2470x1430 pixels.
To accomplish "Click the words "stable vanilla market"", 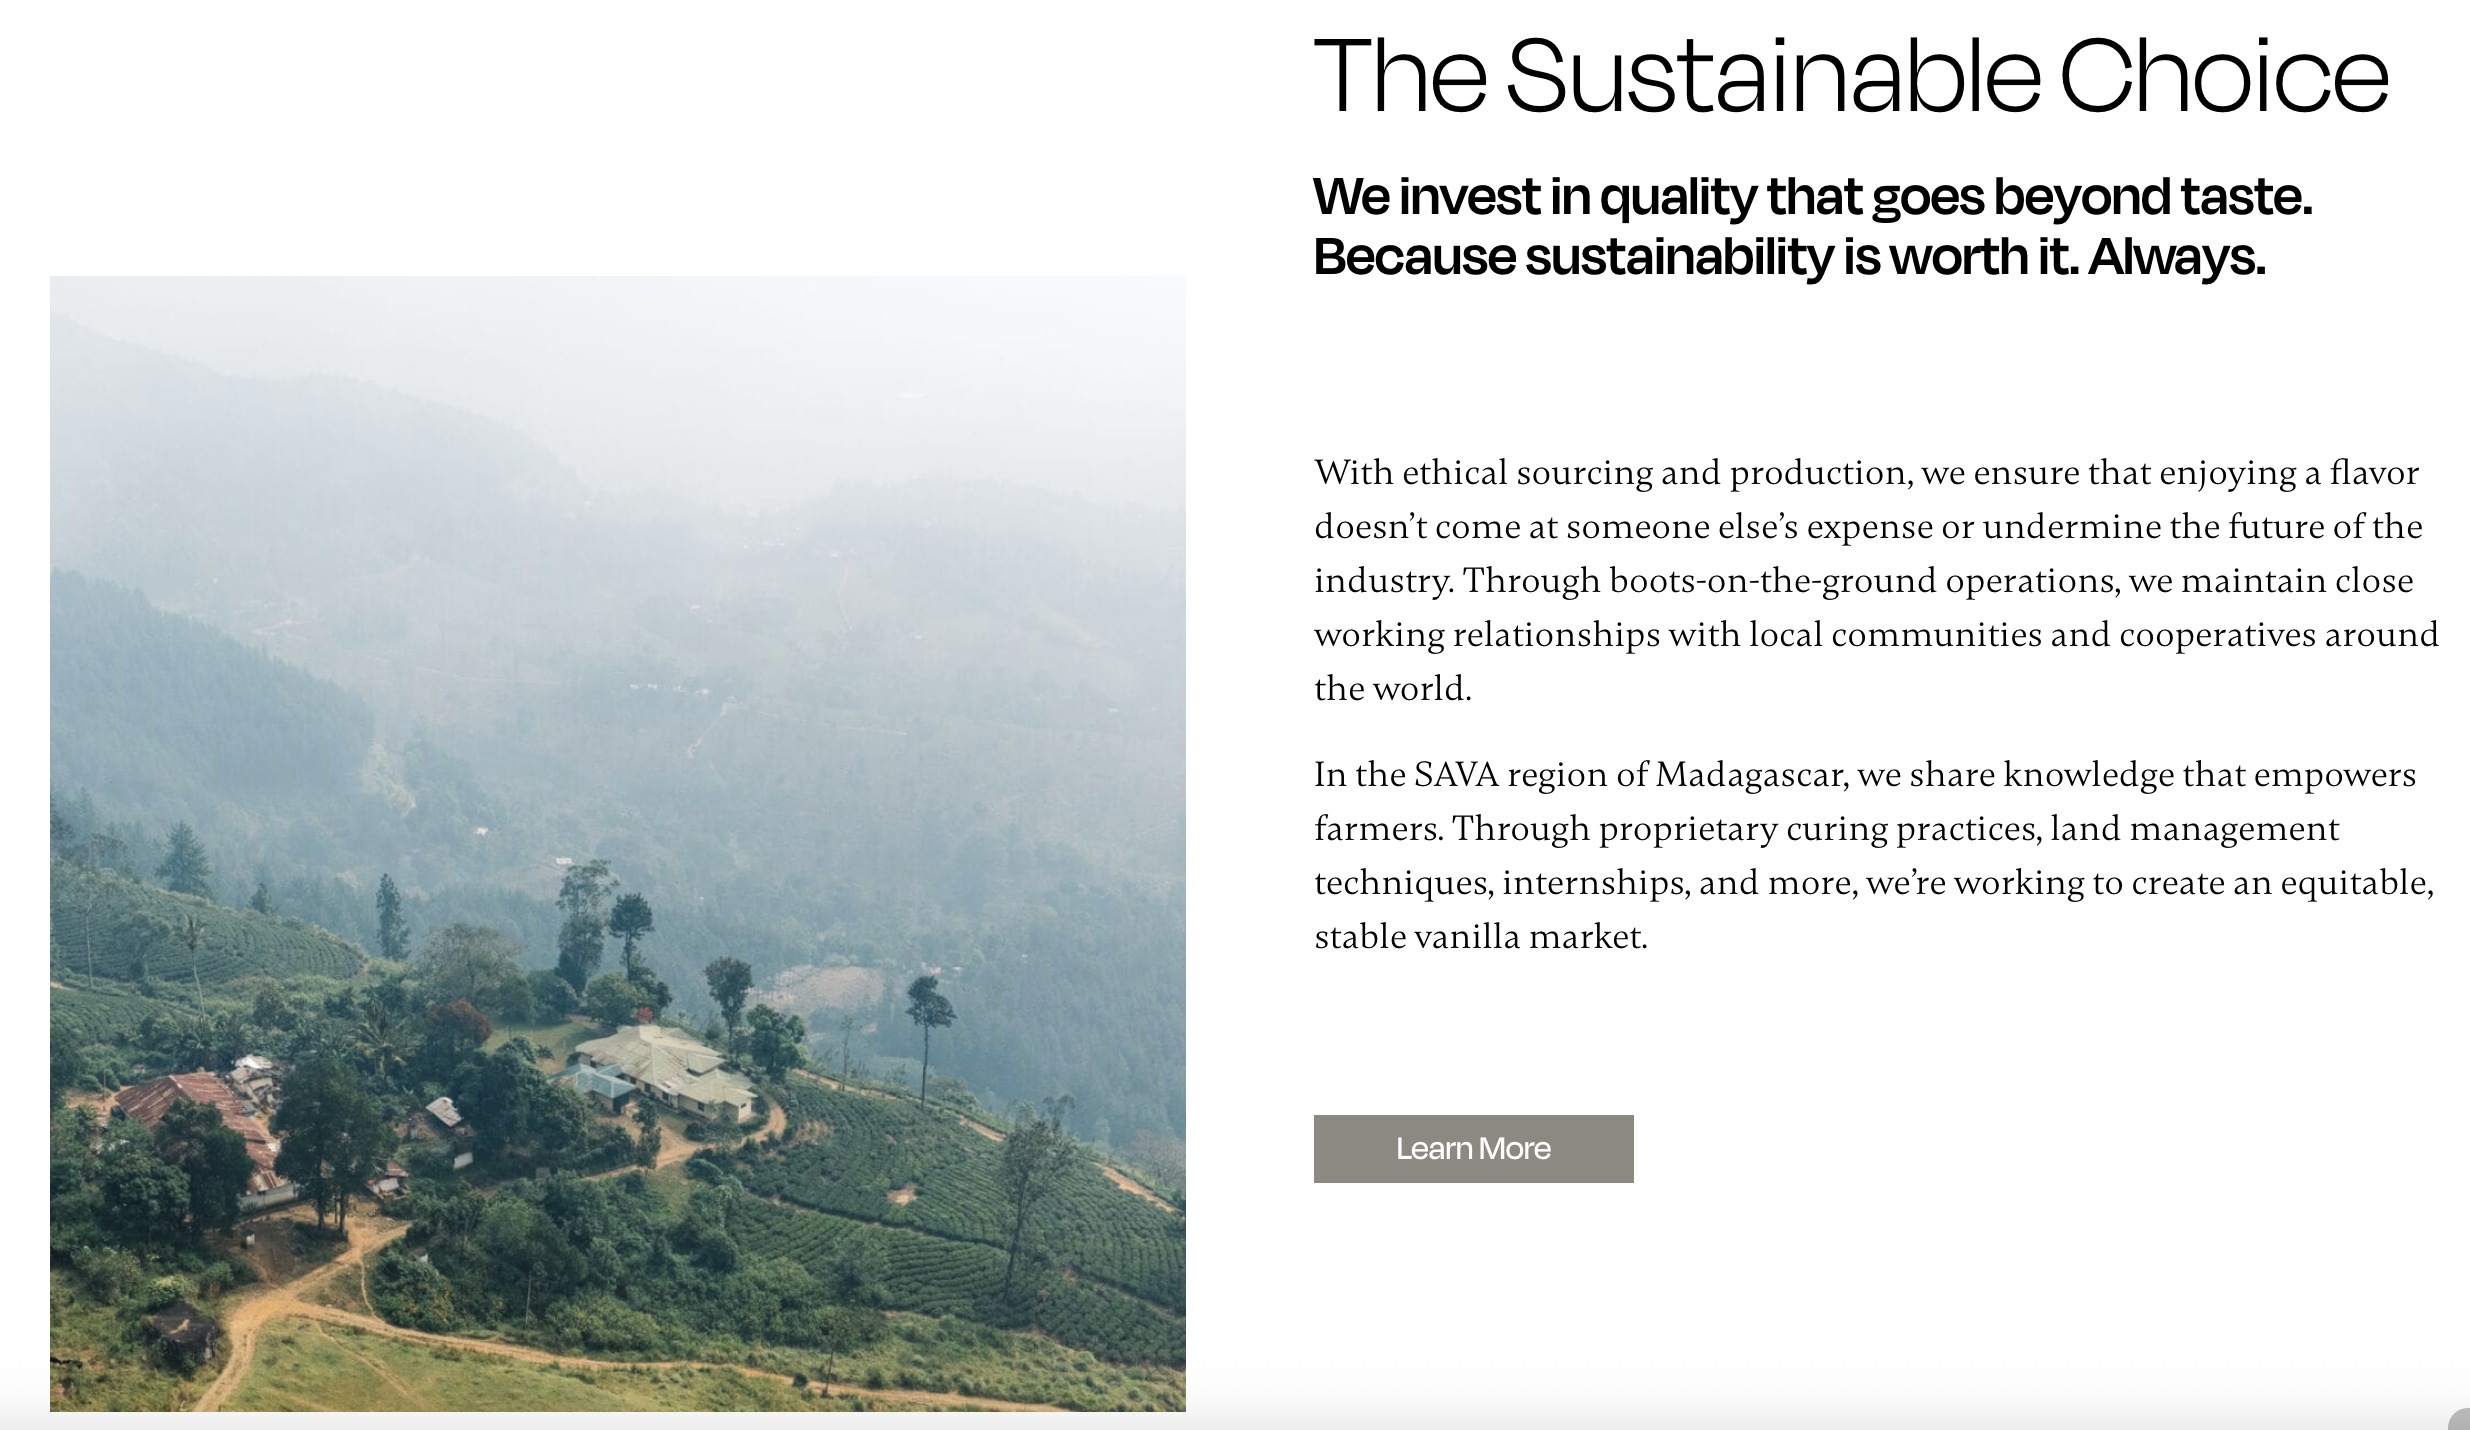I will [1480, 937].
